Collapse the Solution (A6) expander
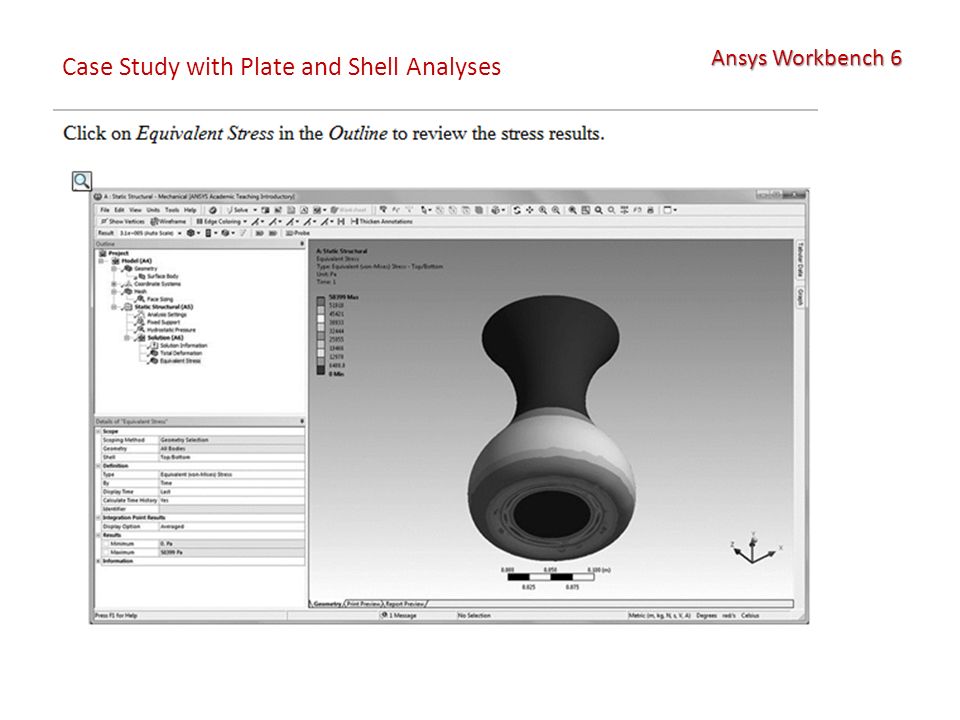Viewport: 960px width, 720px height. pyautogui.click(x=127, y=337)
